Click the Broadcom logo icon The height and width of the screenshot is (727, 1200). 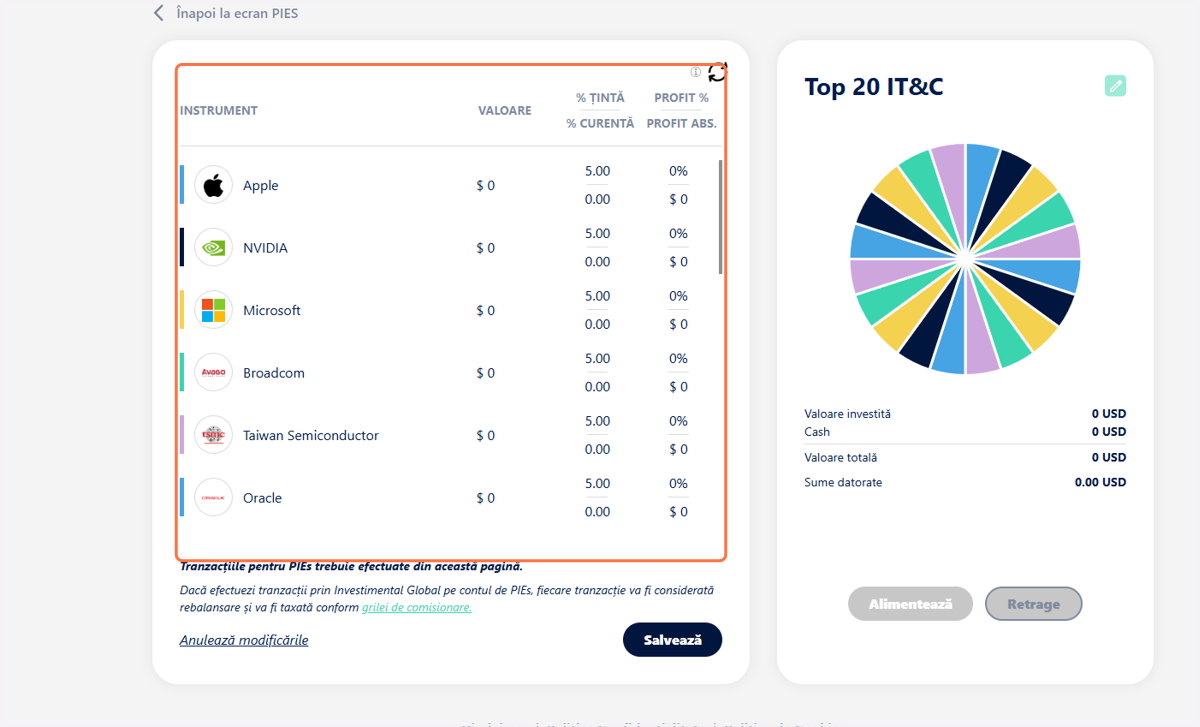click(x=213, y=372)
